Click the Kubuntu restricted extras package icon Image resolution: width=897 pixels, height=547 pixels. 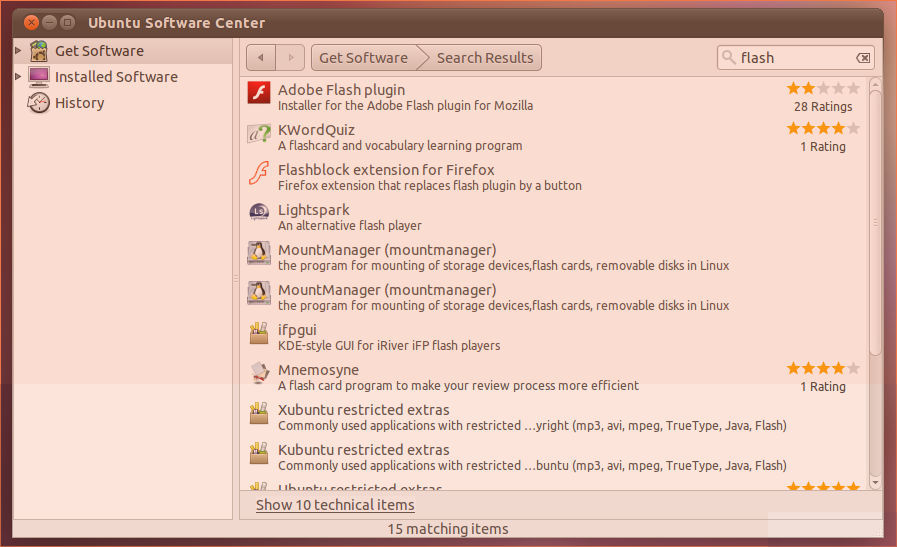coord(259,453)
